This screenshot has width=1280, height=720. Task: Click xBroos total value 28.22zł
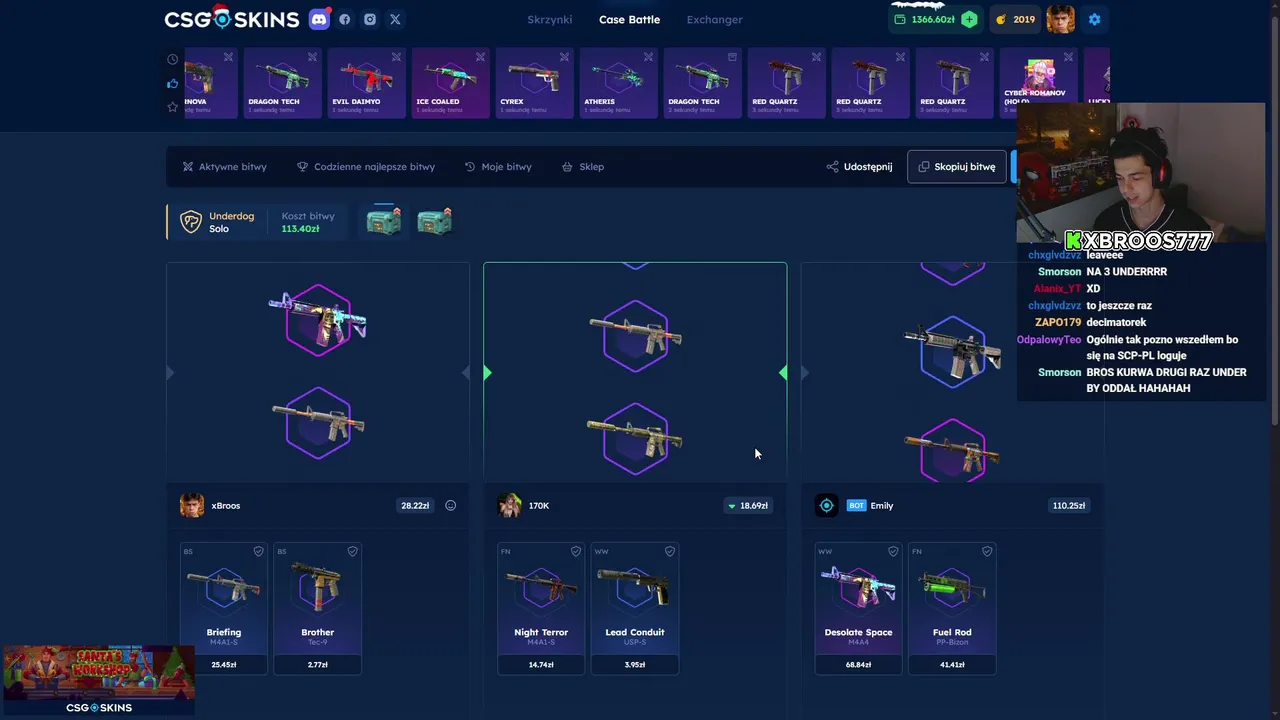pyautogui.click(x=415, y=505)
